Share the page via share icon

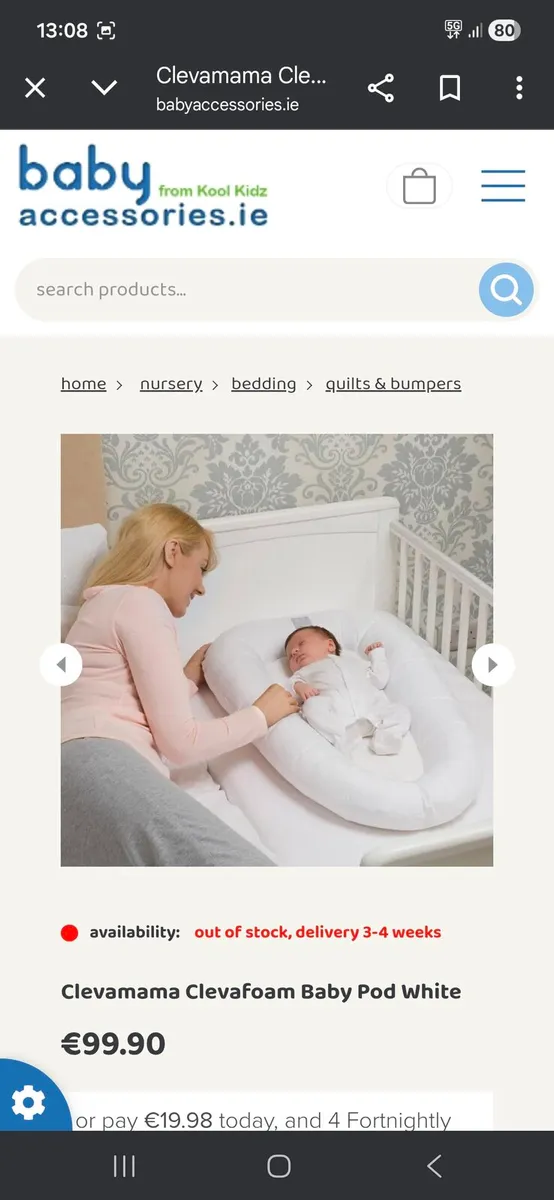pyautogui.click(x=380, y=88)
